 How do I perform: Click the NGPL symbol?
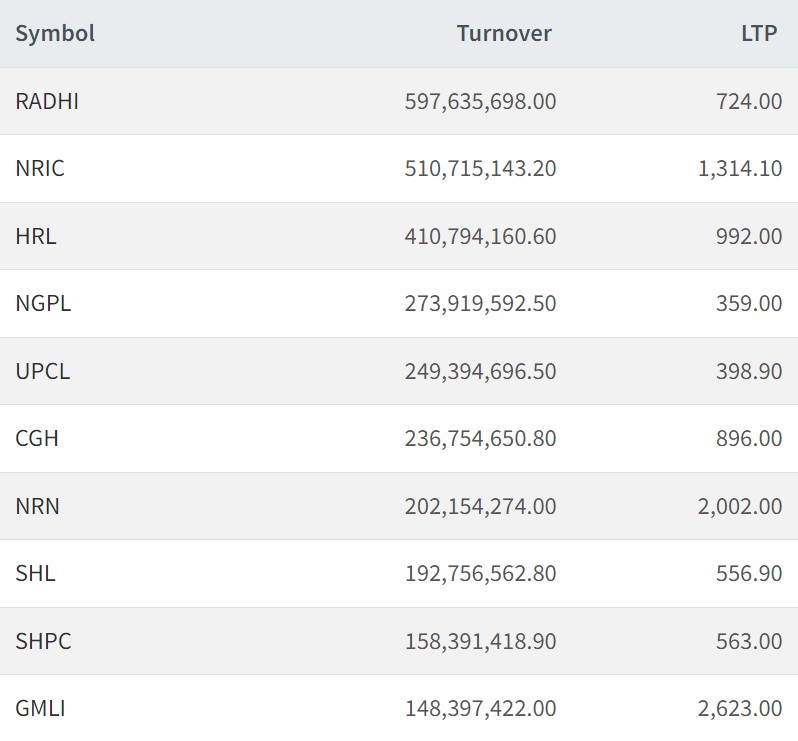pyautogui.click(x=43, y=303)
